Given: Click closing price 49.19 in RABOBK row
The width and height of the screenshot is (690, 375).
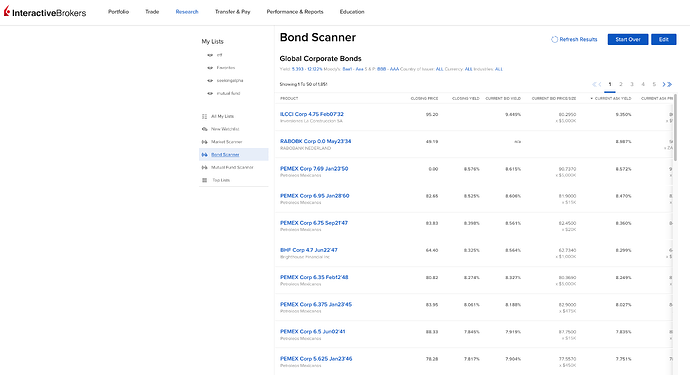Looking at the screenshot, I should click(432, 142).
